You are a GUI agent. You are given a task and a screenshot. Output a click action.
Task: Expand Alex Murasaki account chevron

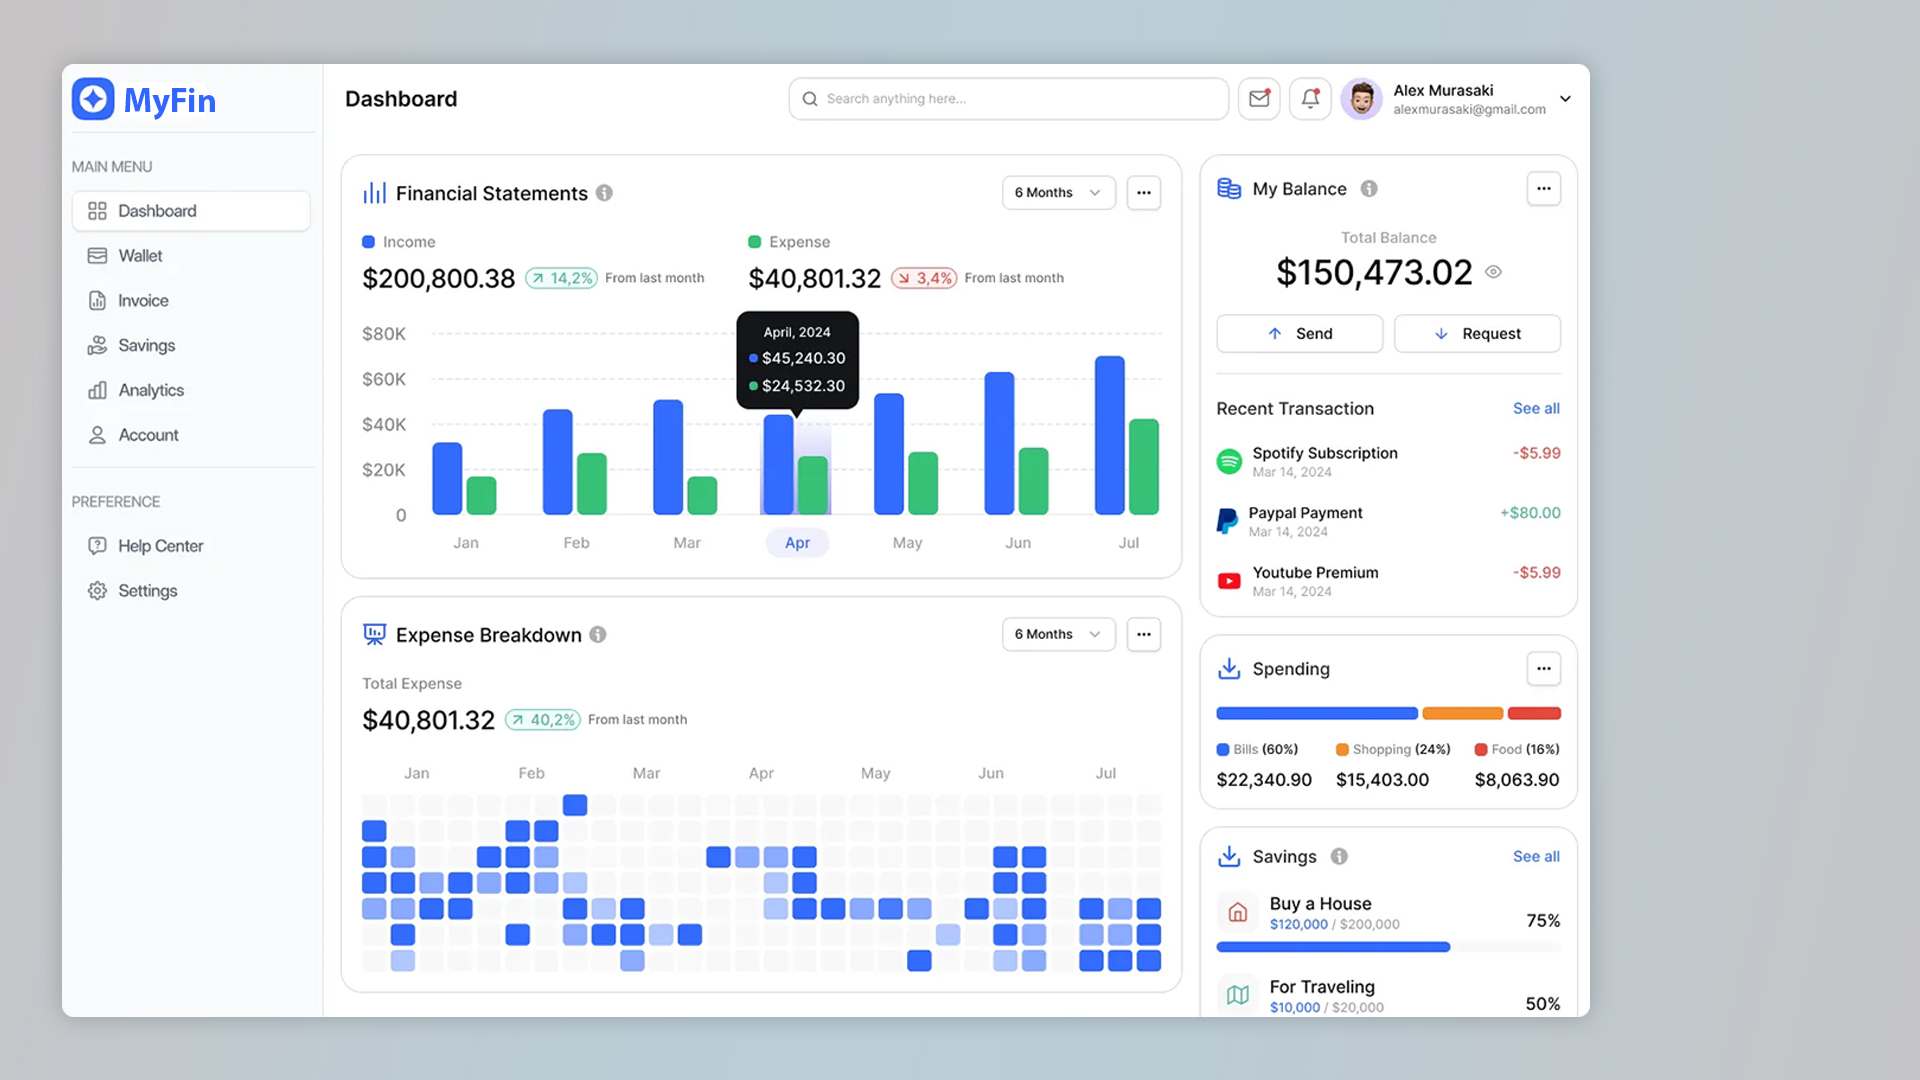coord(1565,99)
